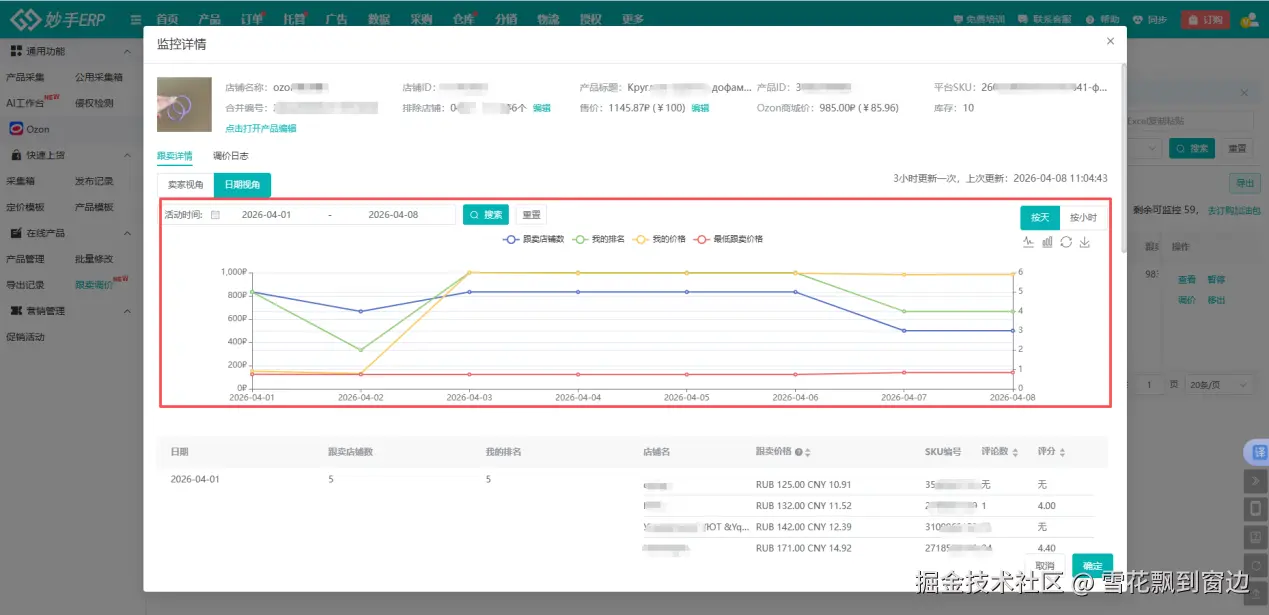Click 同步 in header
This screenshot has width=1269, height=615.
point(1150,19)
